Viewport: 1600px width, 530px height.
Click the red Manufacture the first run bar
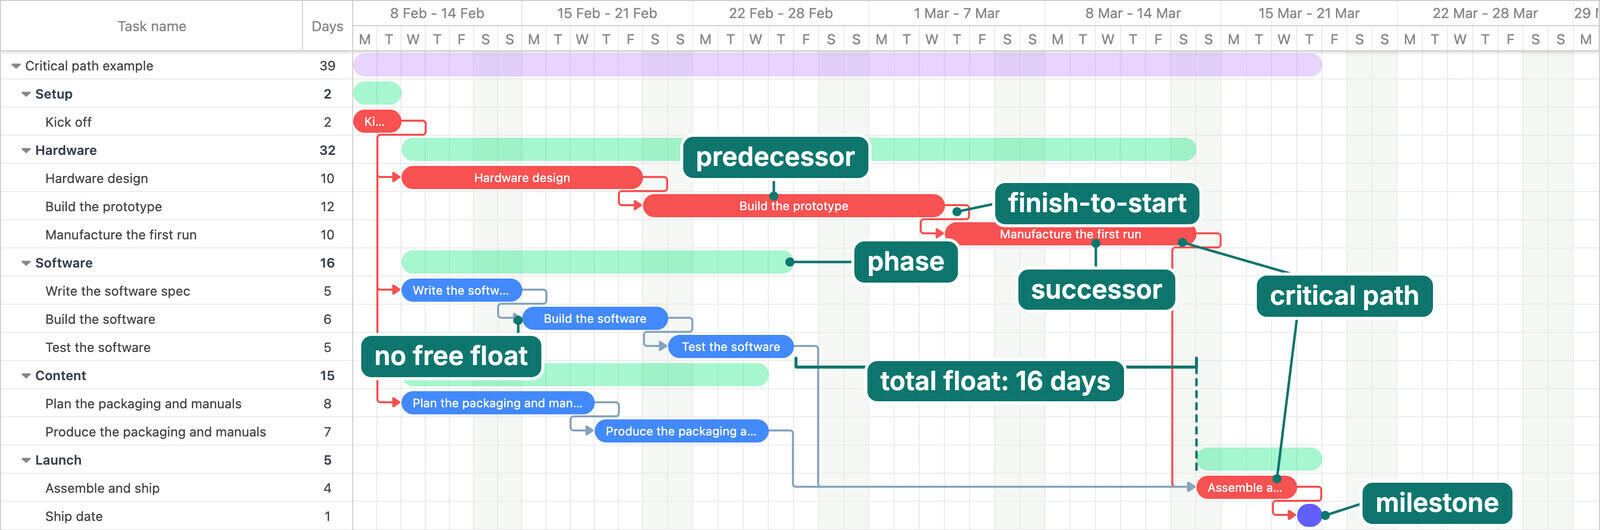click(x=1070, y=234)
